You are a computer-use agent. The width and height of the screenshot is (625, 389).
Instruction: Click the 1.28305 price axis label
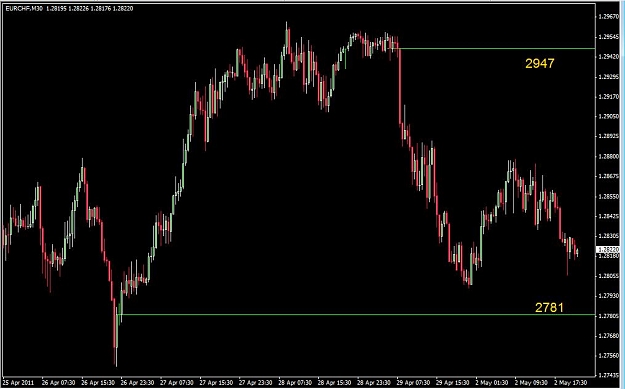click(609, 236)
